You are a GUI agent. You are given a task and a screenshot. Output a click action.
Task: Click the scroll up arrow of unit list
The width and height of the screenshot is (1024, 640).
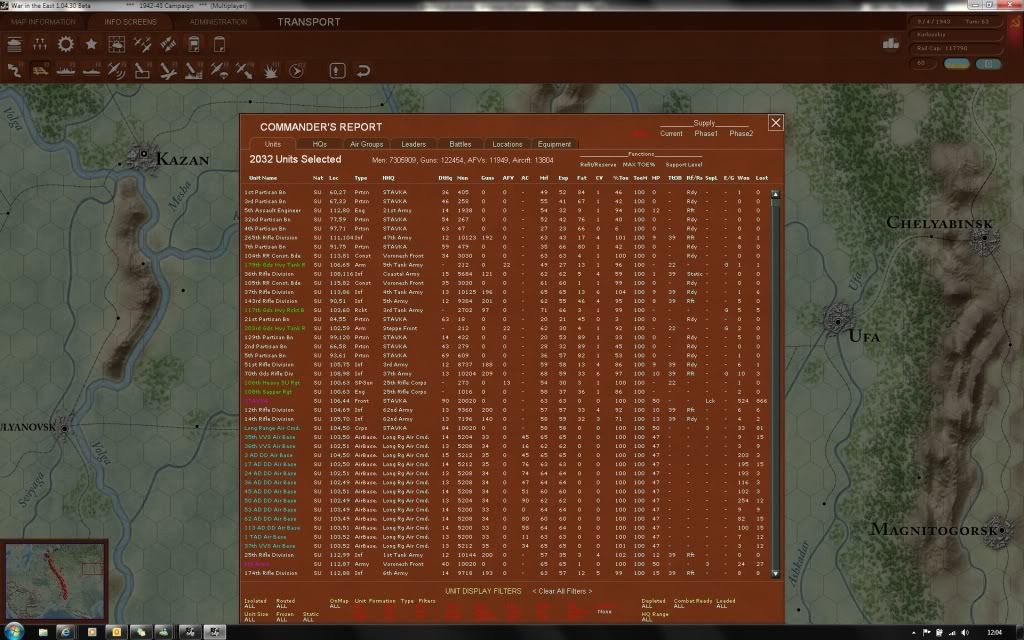[775, 194]
